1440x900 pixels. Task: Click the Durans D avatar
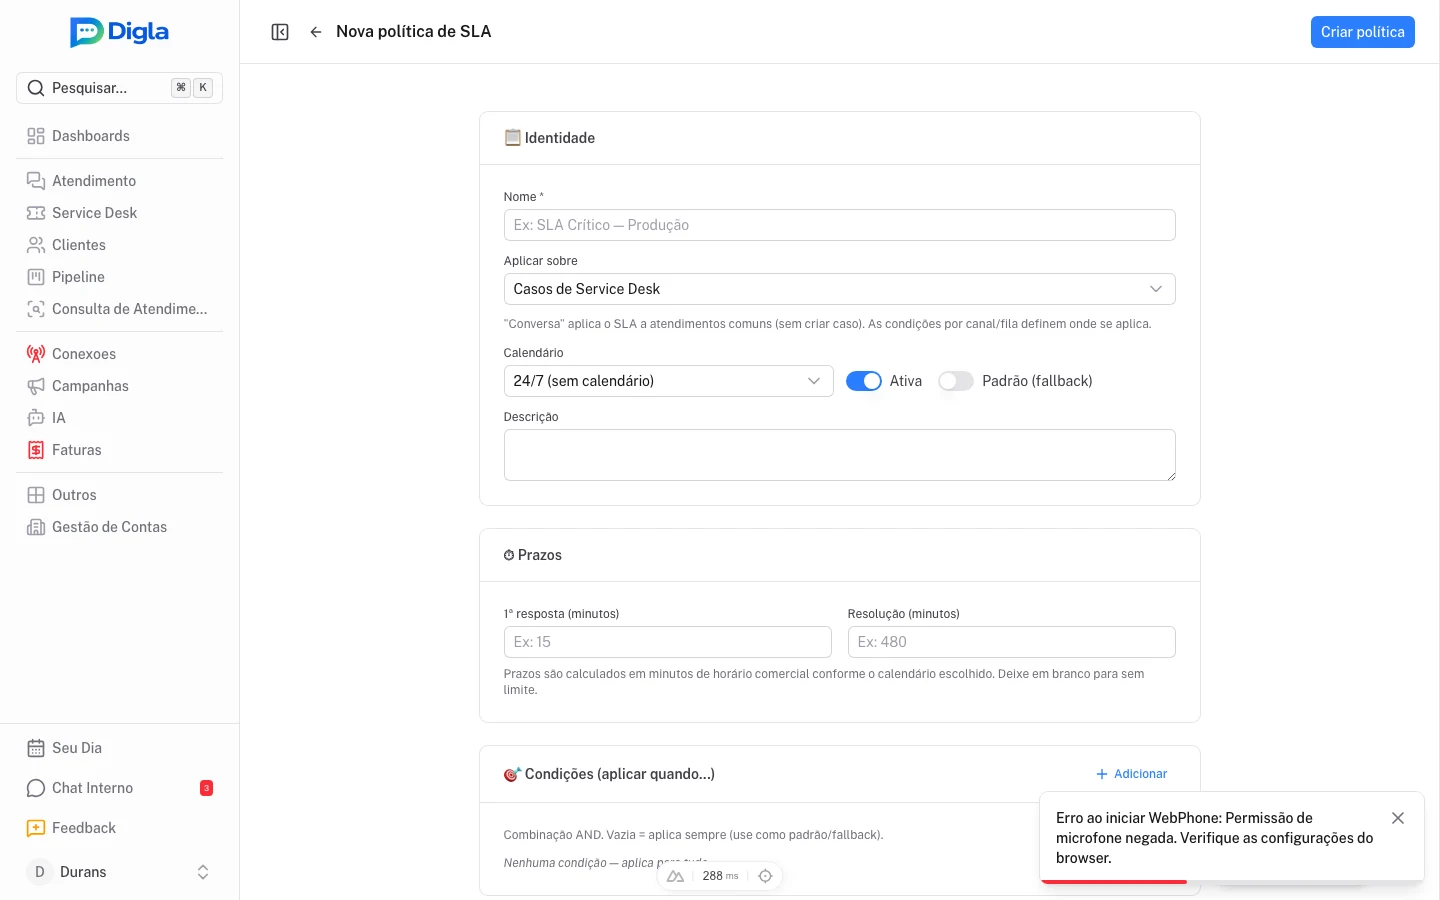pyautogui.click(x=39, y=872)
